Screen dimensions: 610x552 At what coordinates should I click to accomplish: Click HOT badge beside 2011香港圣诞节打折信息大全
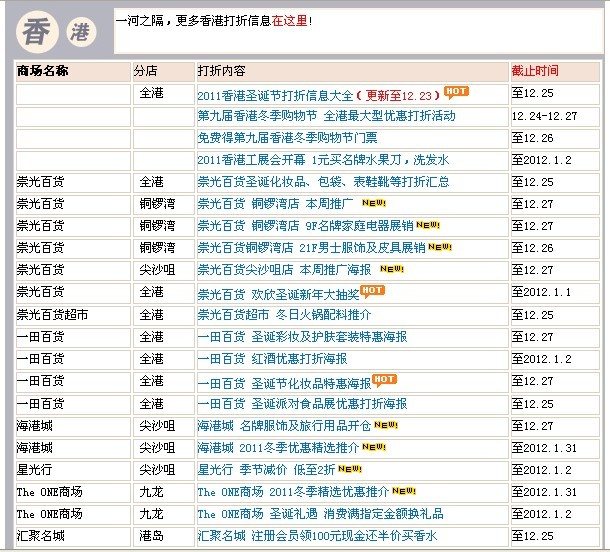coord(456,92)
